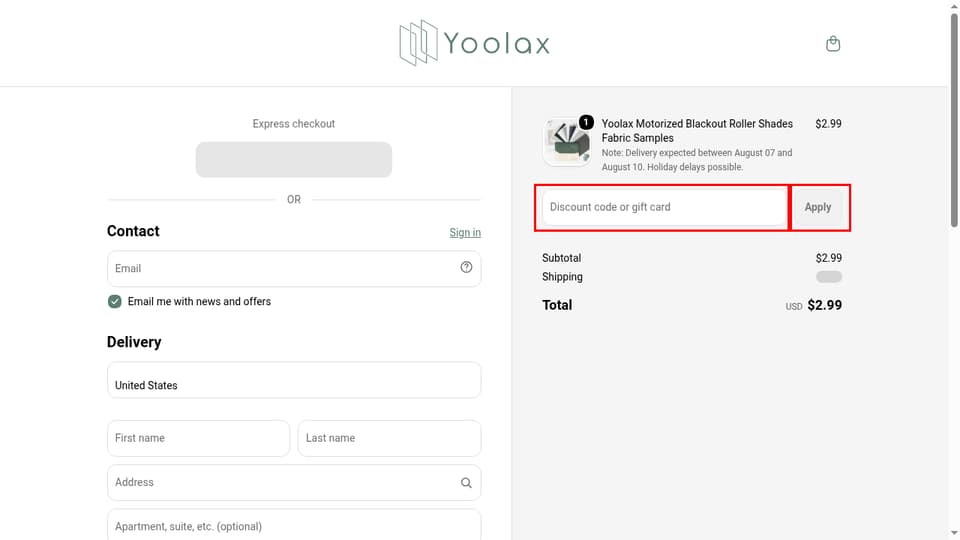Click the express checkout button placeholder

coord(294,160)
